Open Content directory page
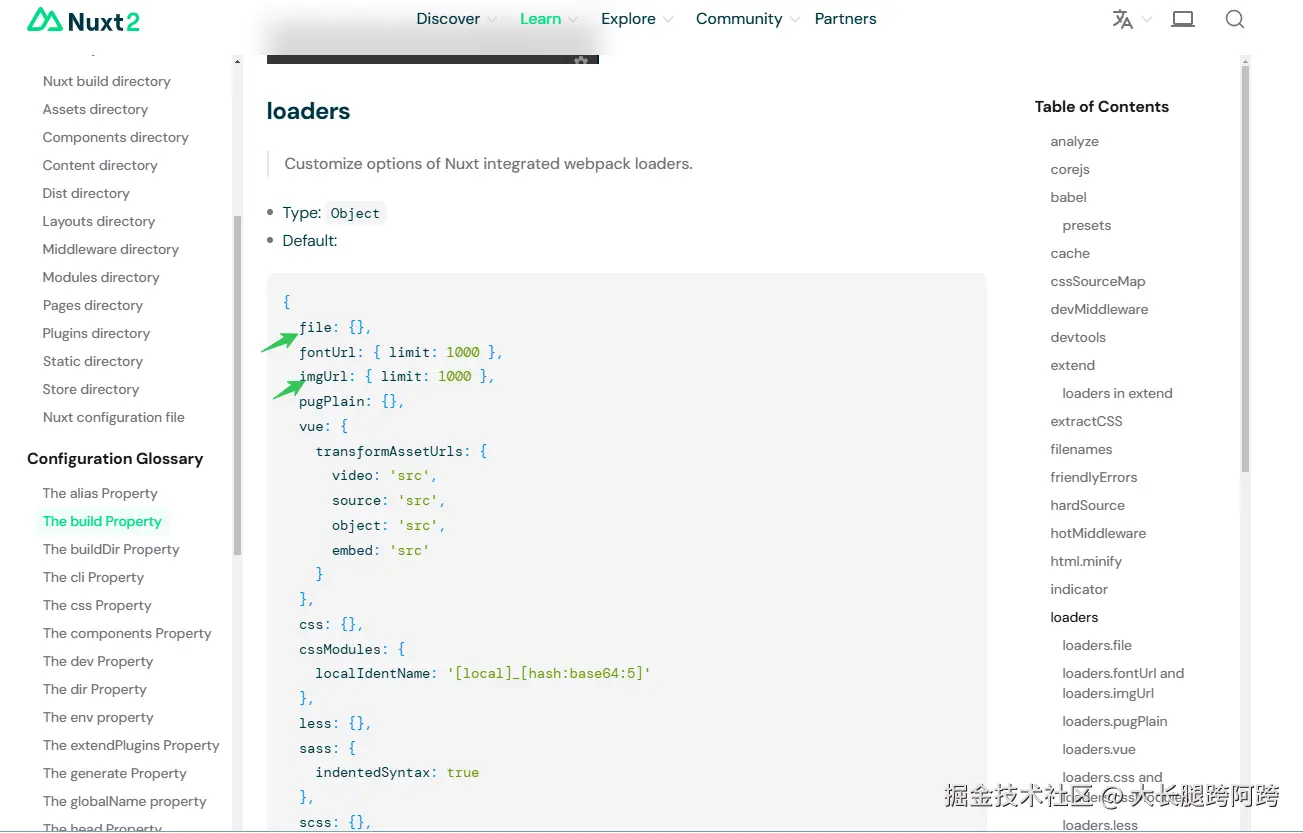 coord(100,165)
